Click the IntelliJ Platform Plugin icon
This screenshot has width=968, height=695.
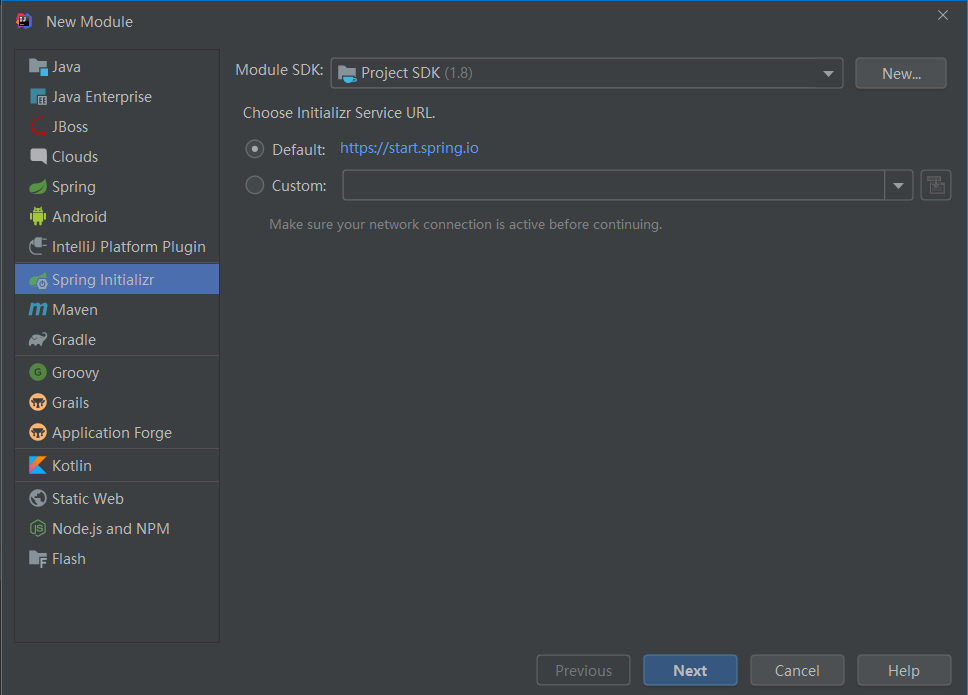pyautogui.click(x=38, y=246)
